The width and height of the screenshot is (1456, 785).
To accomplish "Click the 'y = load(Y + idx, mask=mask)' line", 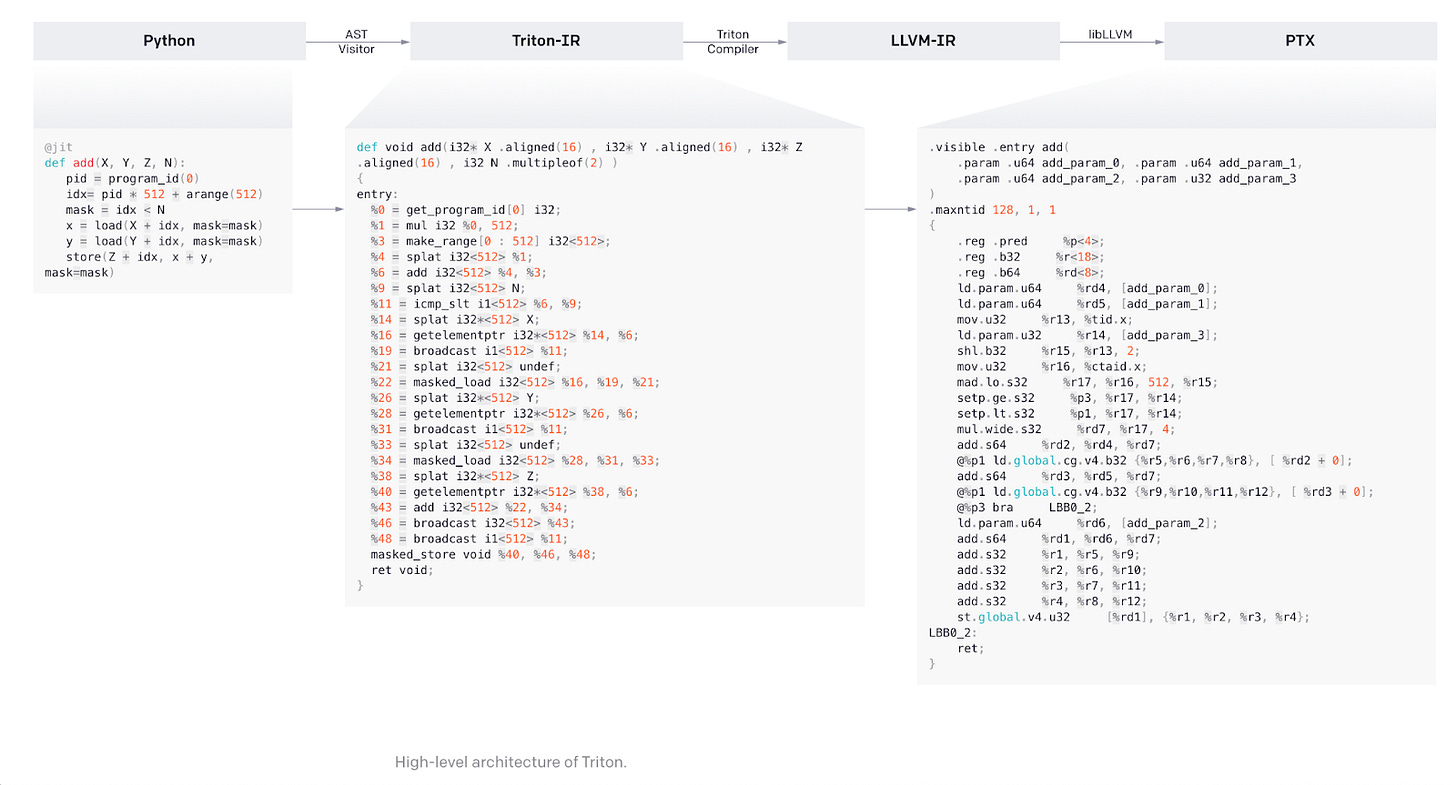I will 165,241.
